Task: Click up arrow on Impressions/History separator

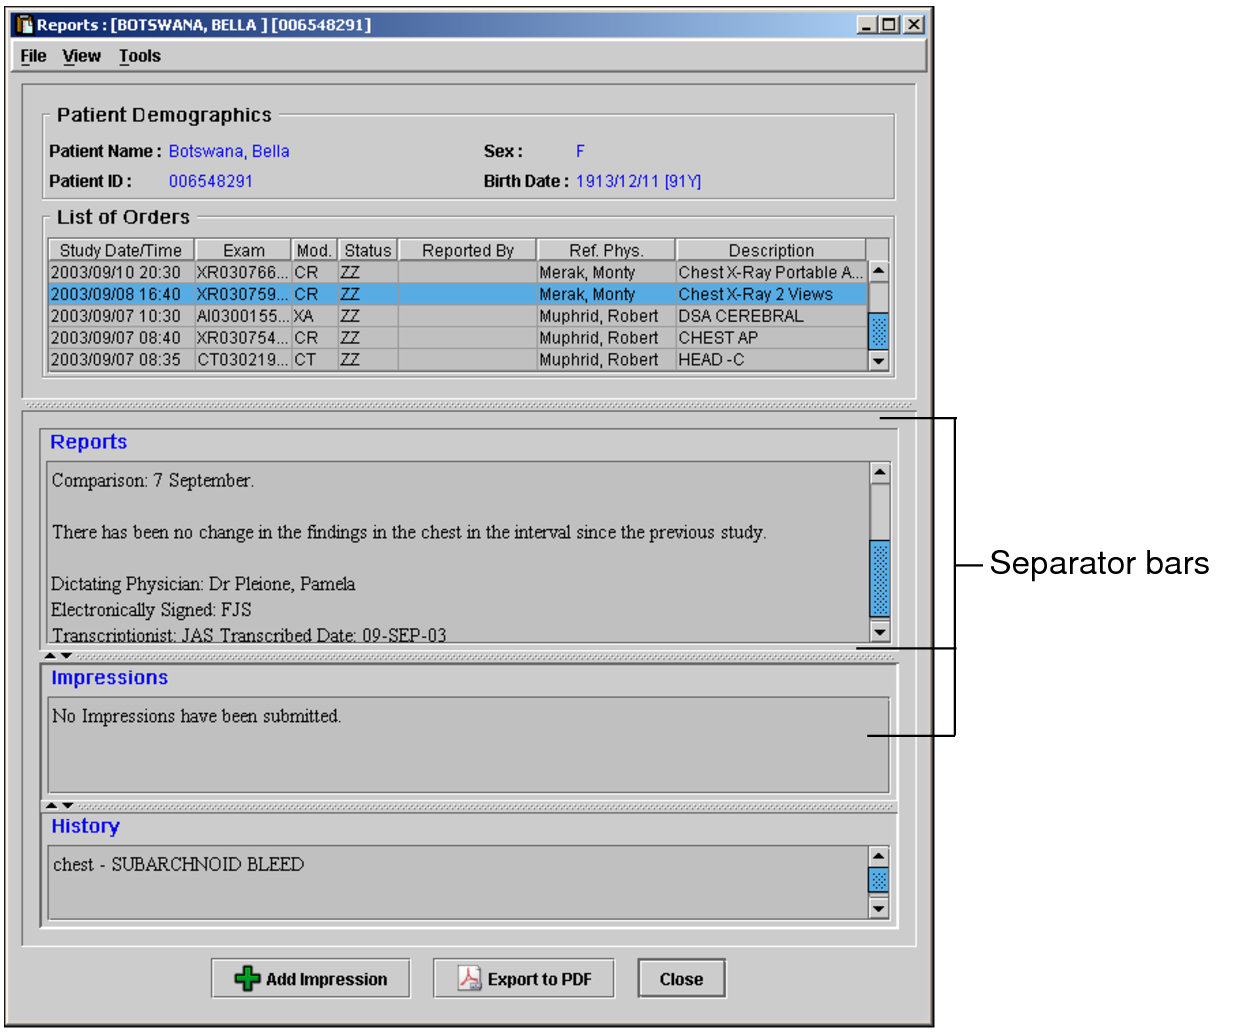Action: (51, 805)
